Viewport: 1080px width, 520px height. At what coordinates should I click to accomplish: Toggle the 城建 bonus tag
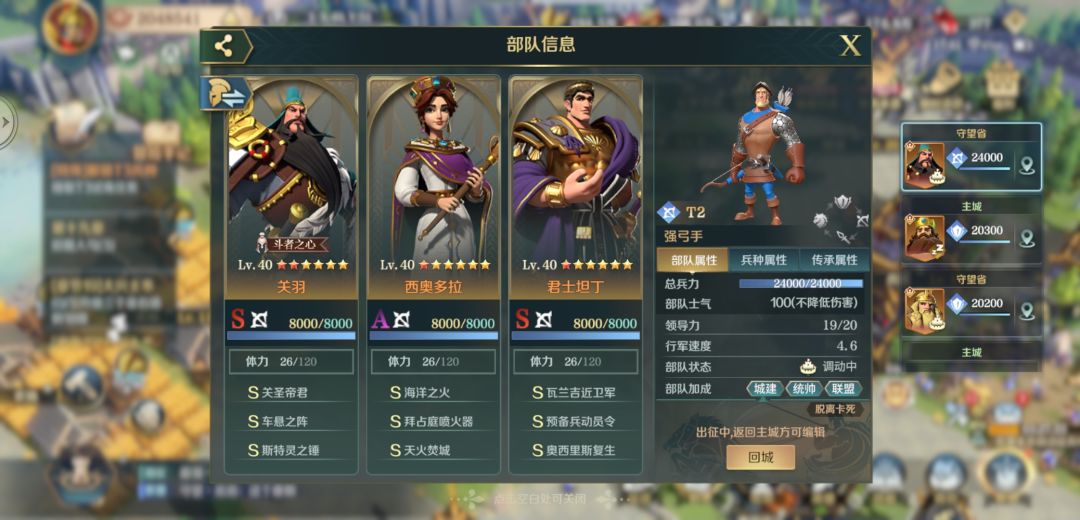point(765,388)
